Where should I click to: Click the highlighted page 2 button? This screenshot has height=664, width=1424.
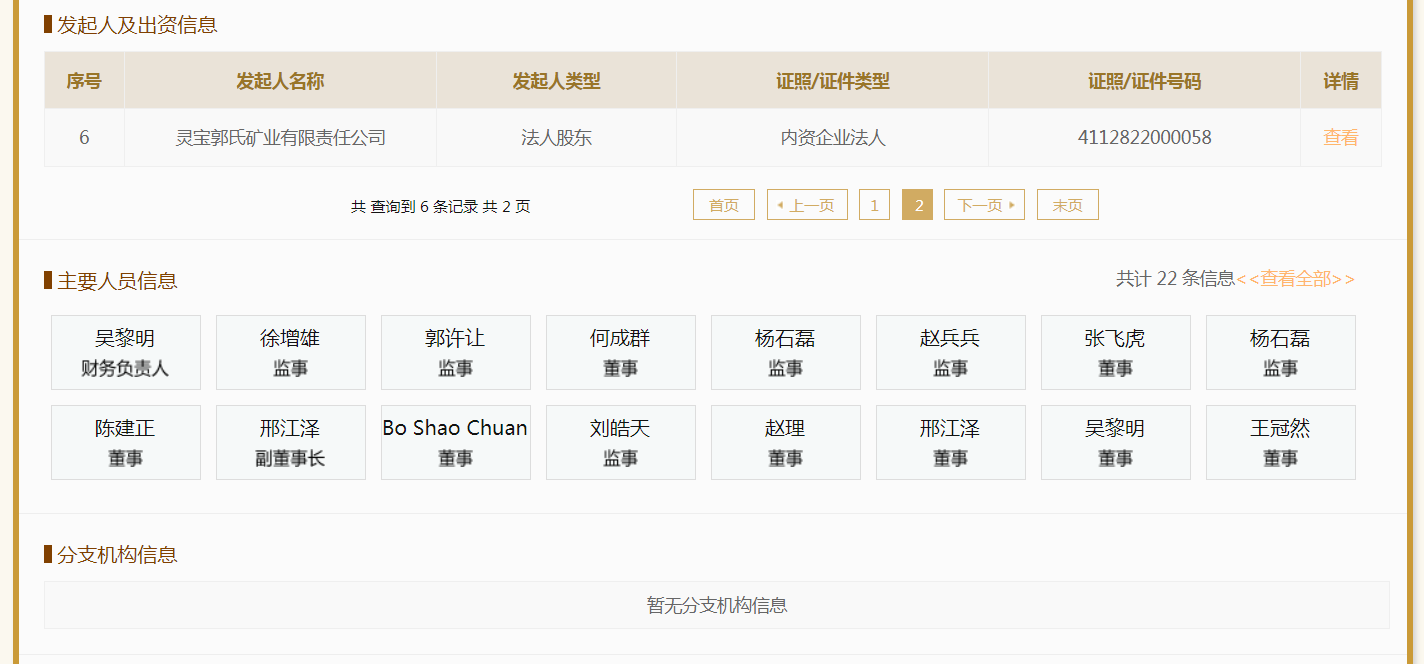coord(917,205)
